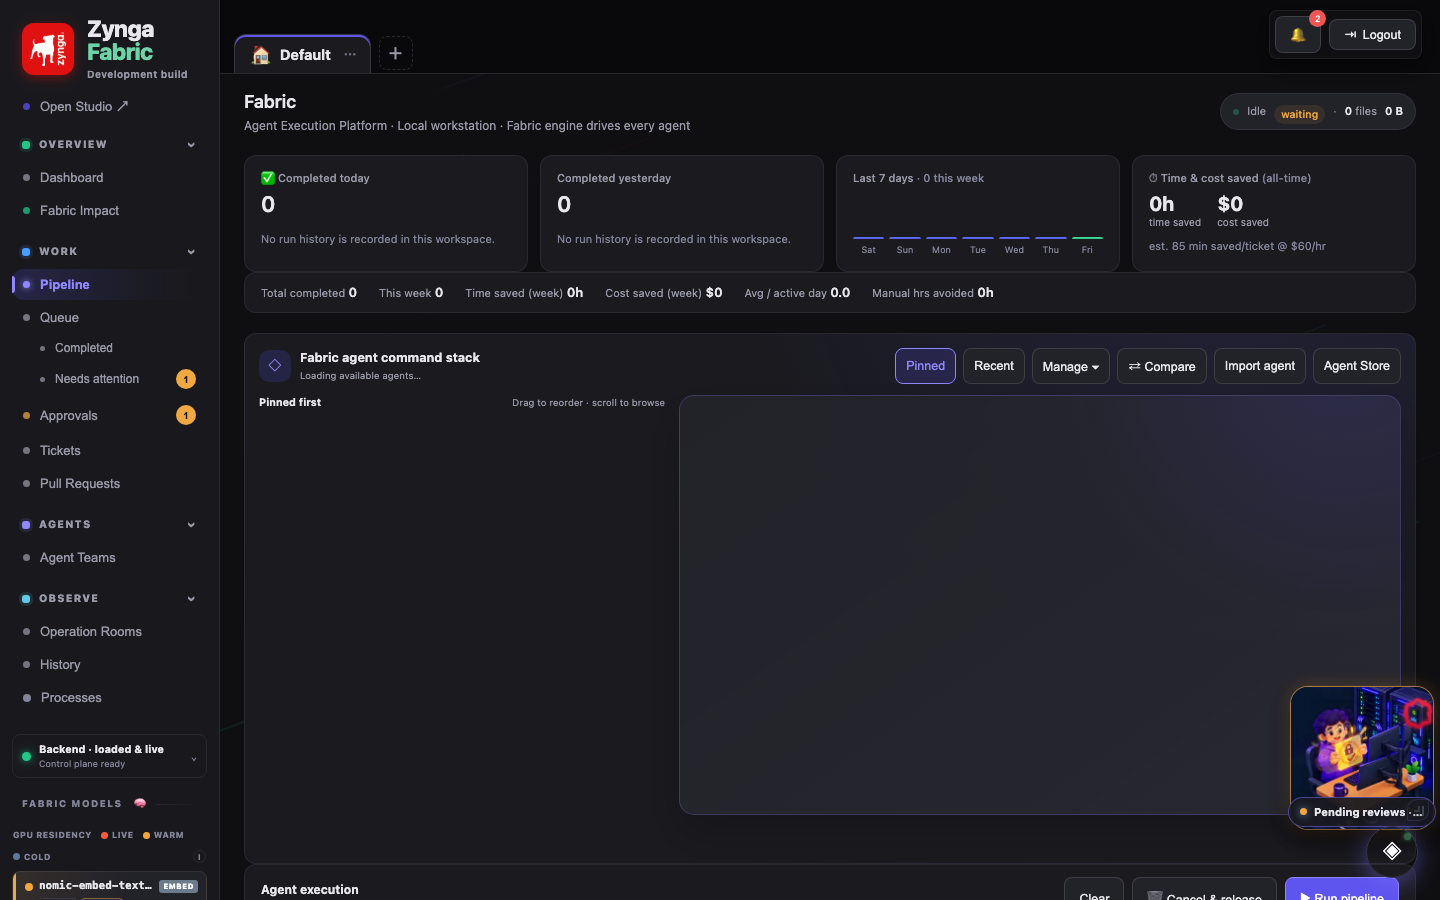The height and width of the screenshot is (900, 1440).
Task: Click the nomic-embed-text model card
Action: pos(109,886)
